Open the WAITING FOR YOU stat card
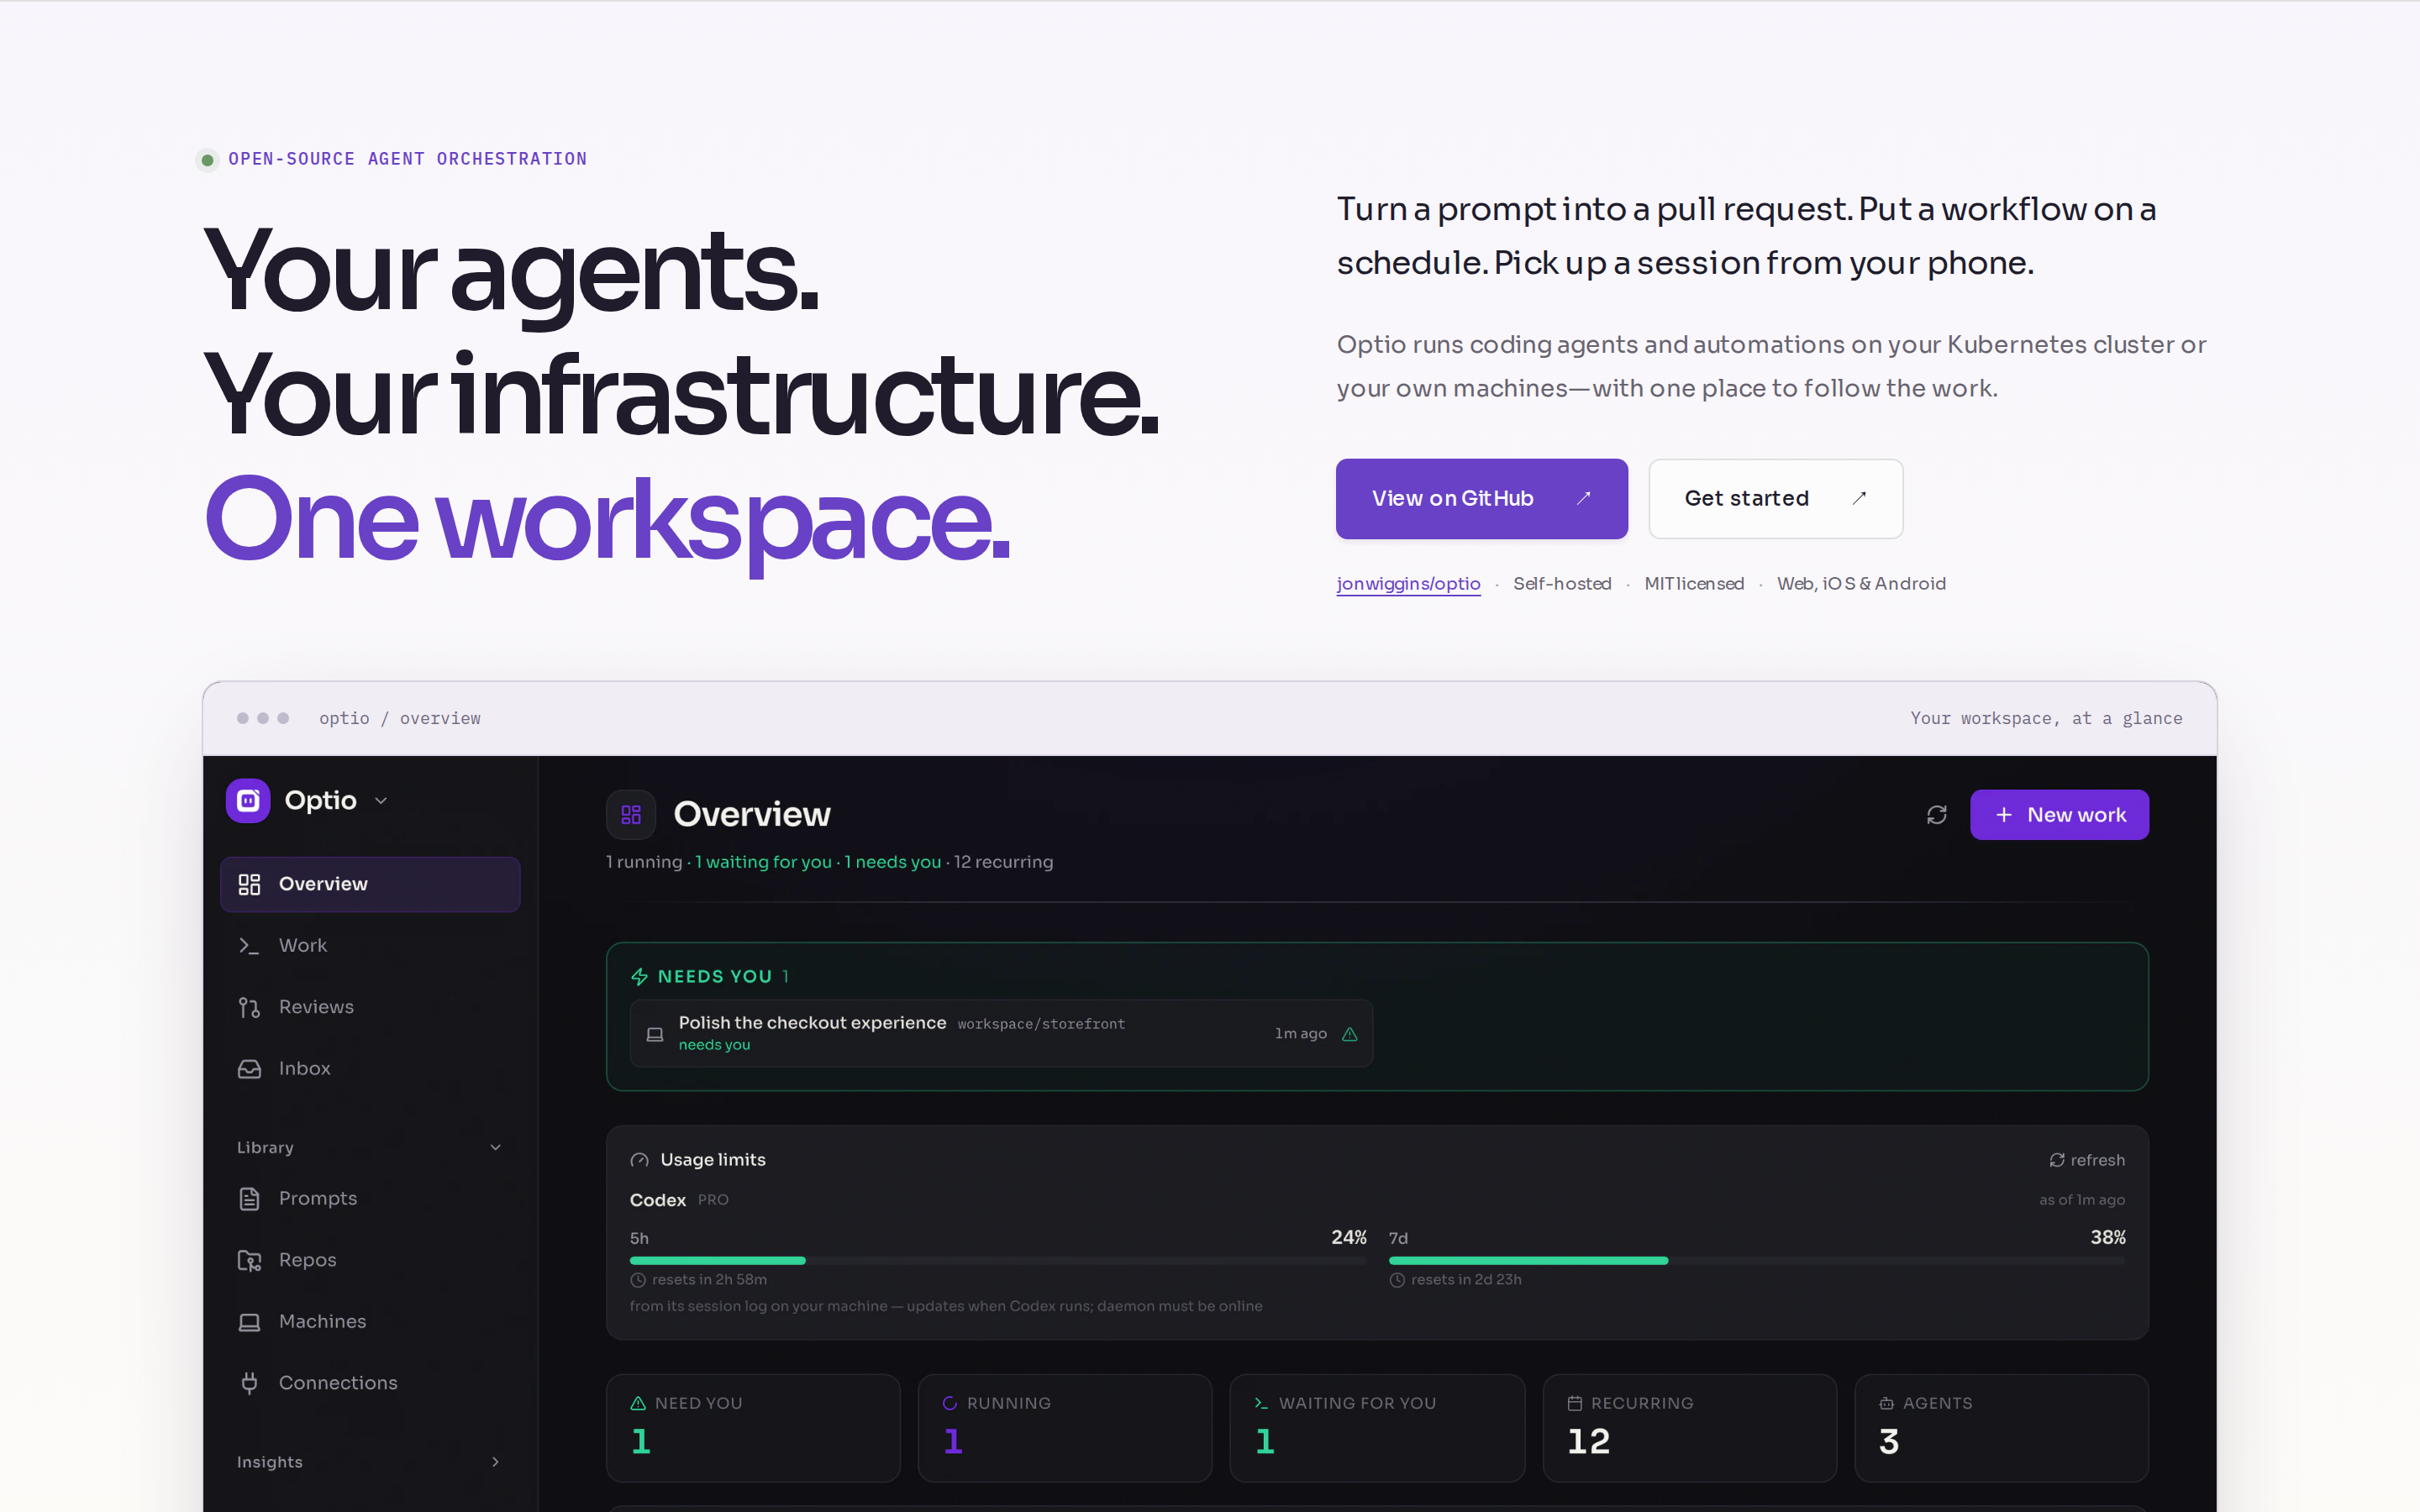Viewport: 2420px width, 1512px height. click(x=1377, y=1427)
